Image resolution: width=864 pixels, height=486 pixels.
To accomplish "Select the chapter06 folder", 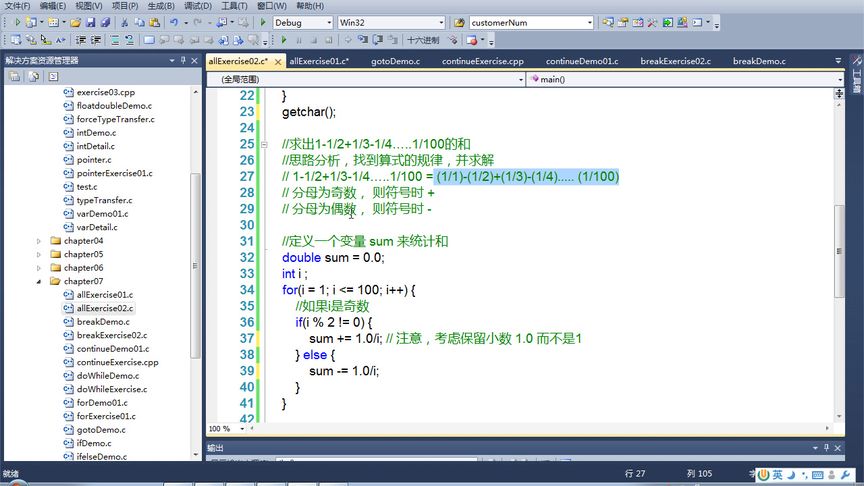I will [83, 268].
